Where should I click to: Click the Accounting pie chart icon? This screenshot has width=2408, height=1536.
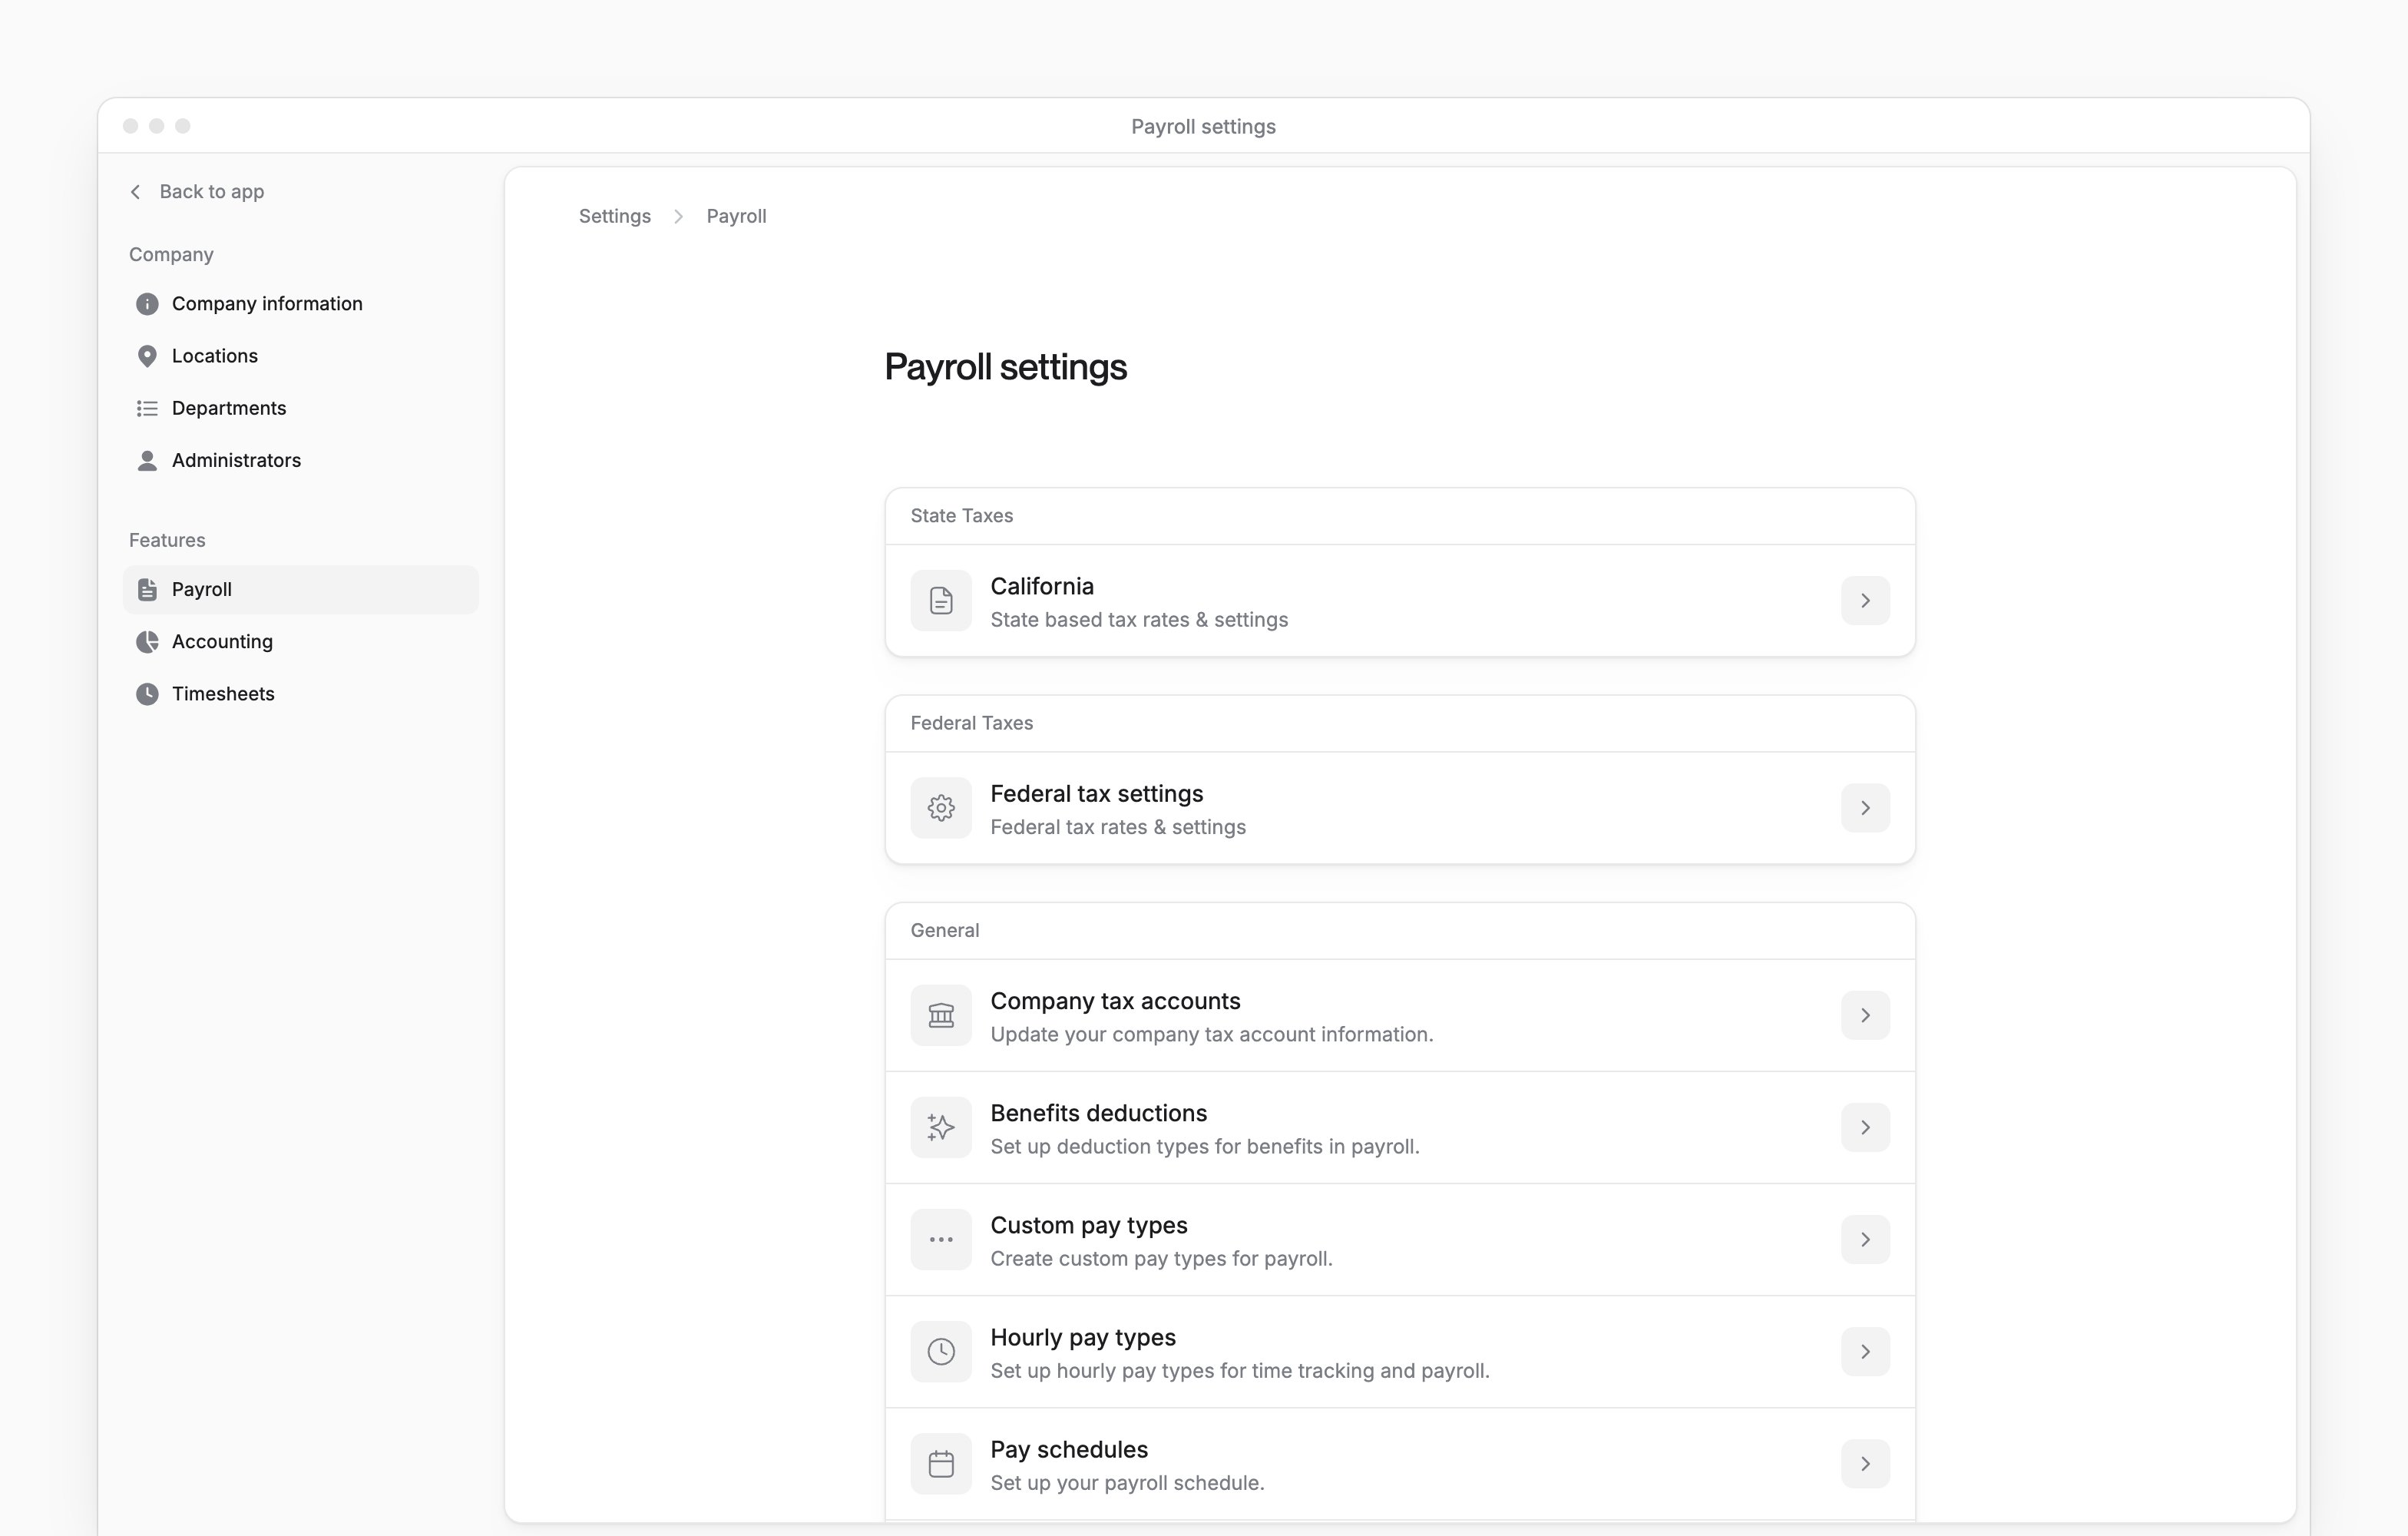pos(147,642)
